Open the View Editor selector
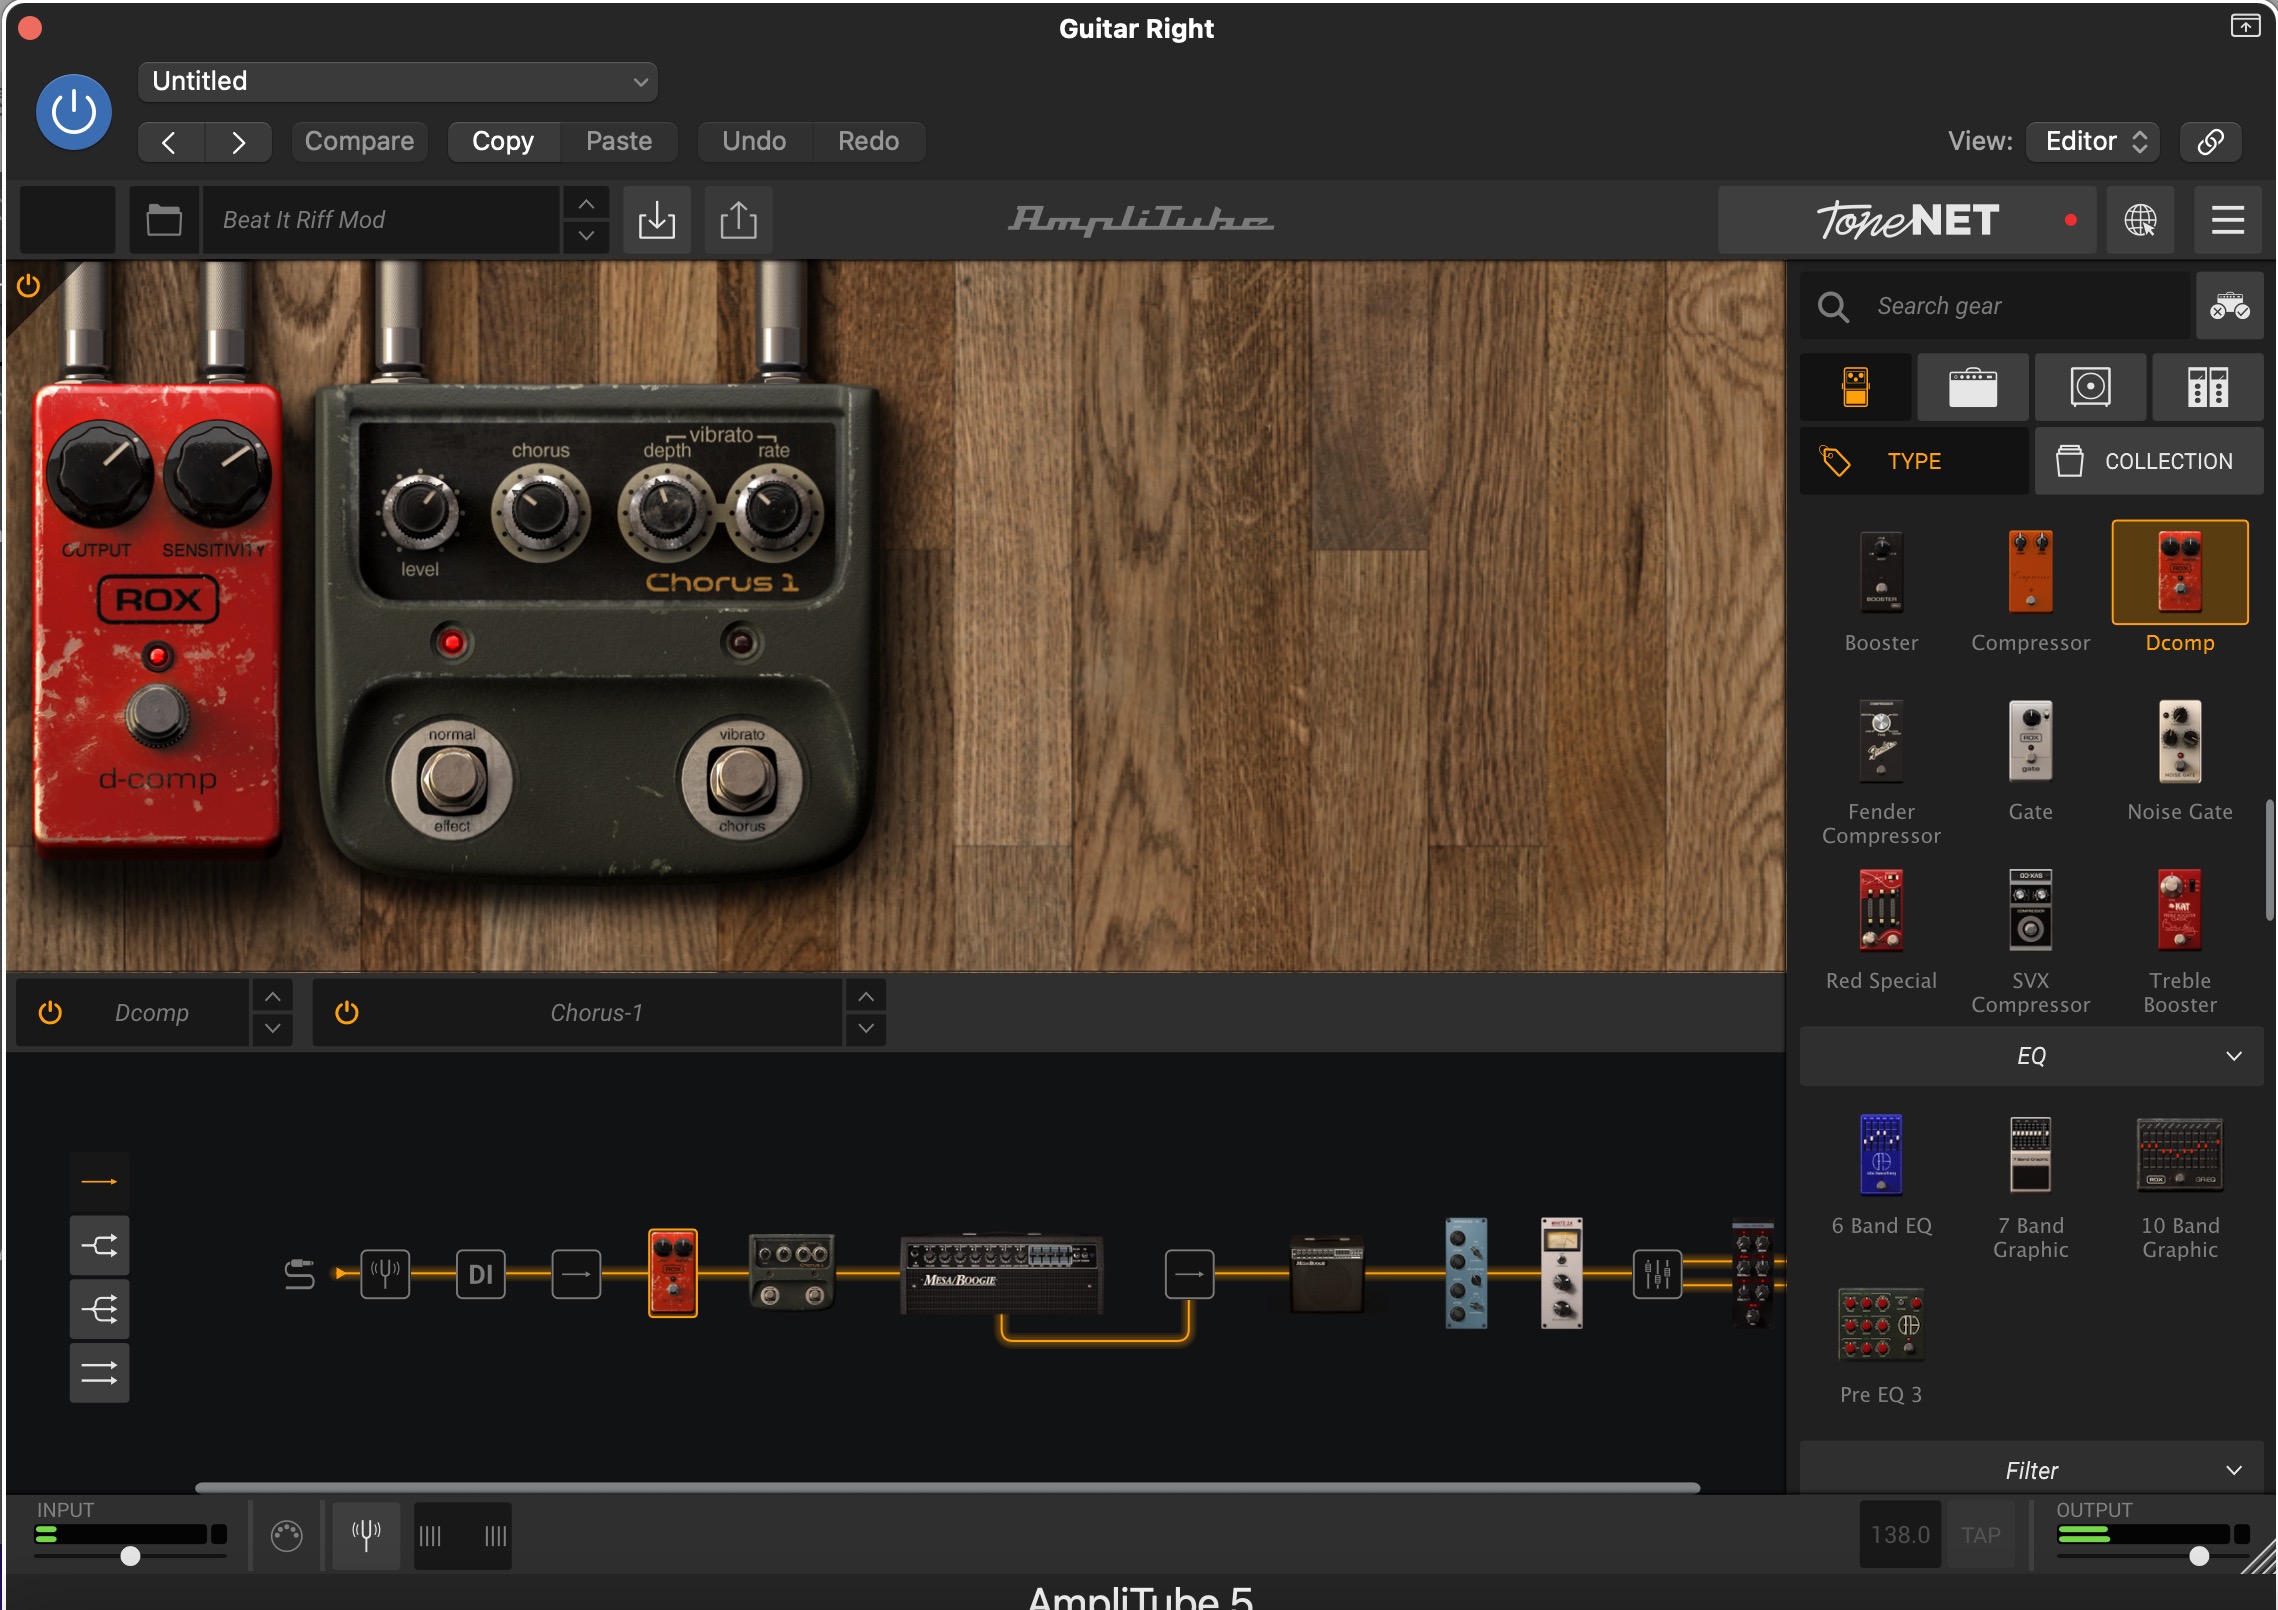The image size is (2278, 1610). coord(2093,141)
